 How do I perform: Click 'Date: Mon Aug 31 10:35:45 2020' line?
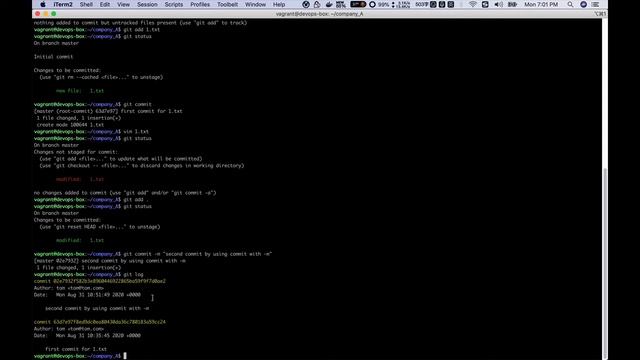pyautogui.click(x=87, y=336)
